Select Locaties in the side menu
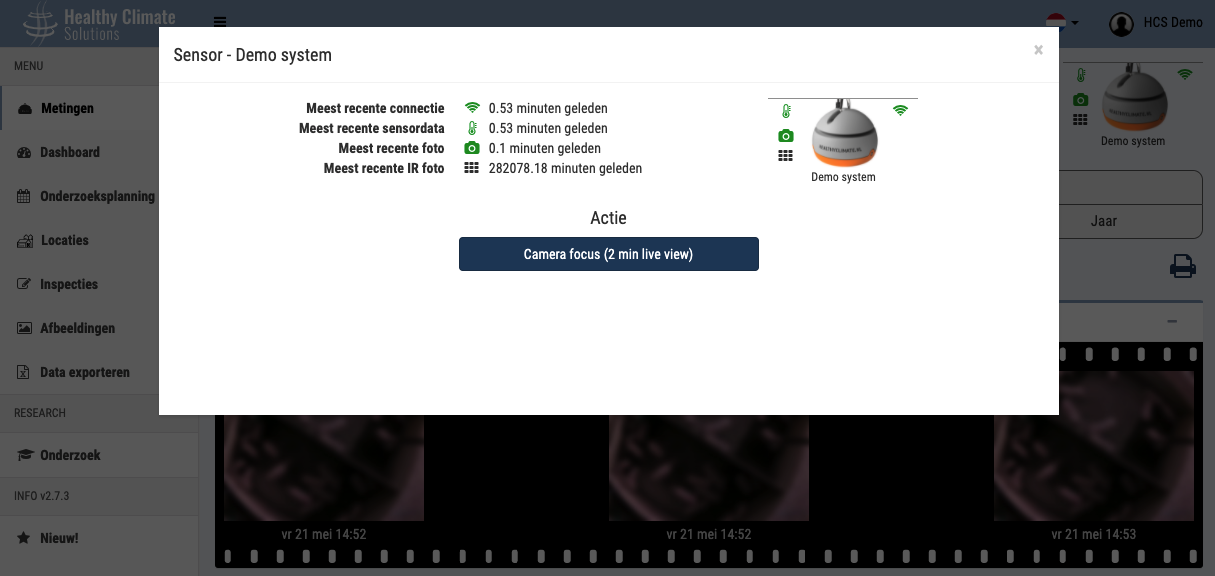The height and width of the screenshot is (576, 1215). click(x=64, y=240)
